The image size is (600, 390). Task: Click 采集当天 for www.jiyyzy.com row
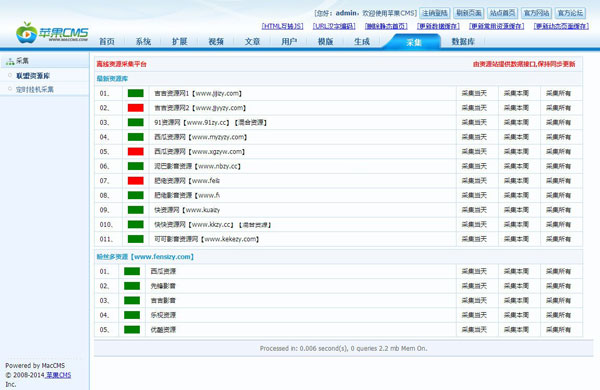(474, 108)
